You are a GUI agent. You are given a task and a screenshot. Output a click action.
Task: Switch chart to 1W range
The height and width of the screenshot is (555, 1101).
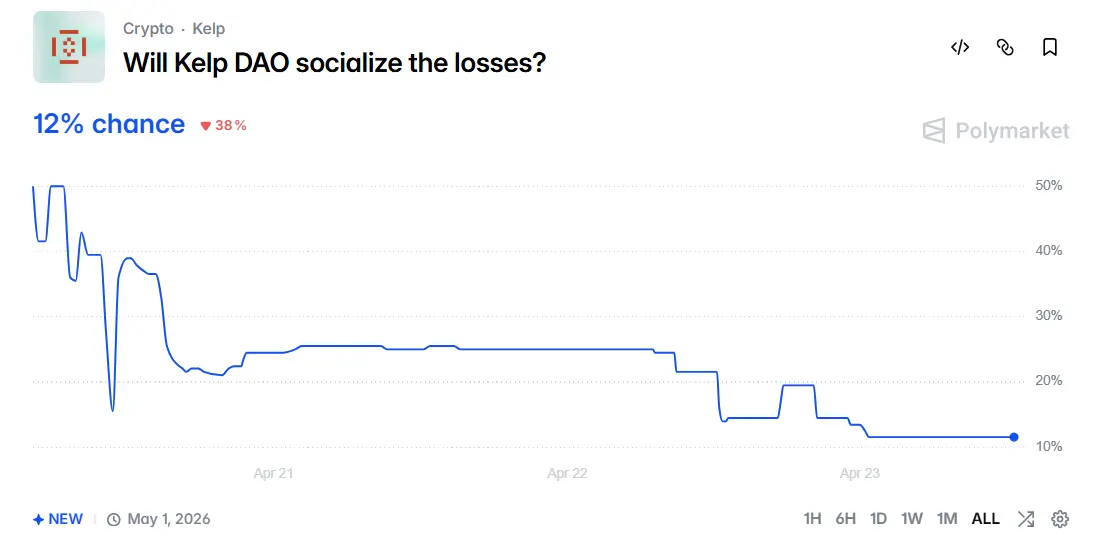pos(911,519)
